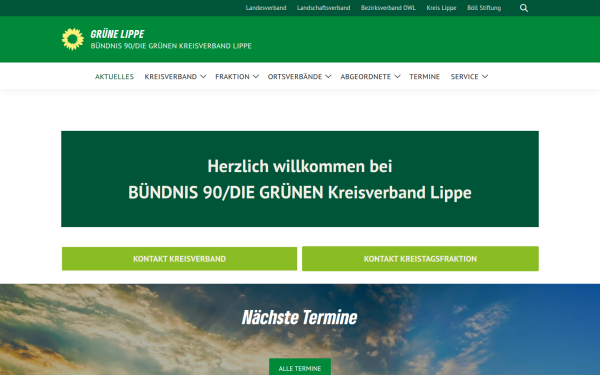The width and height of the screenshot is (600, 375).
Task: Click the GRÜNE LIPPE site title
Action: 117,34
